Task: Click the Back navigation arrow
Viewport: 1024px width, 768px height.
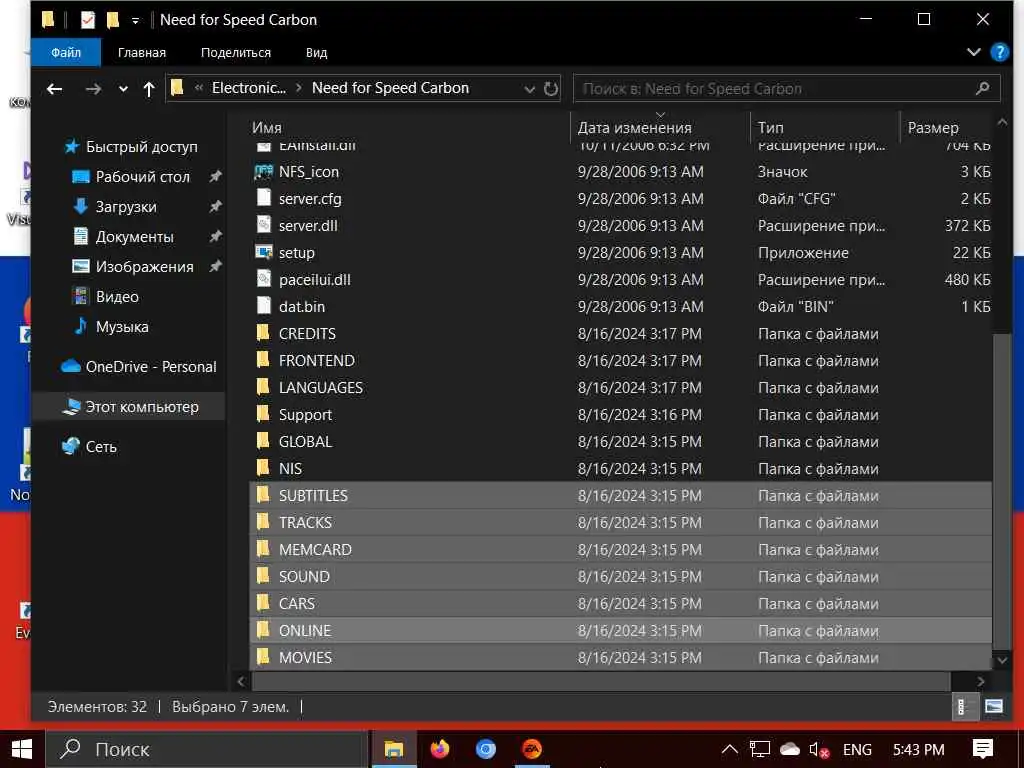Action: click(x=54, y=89)
